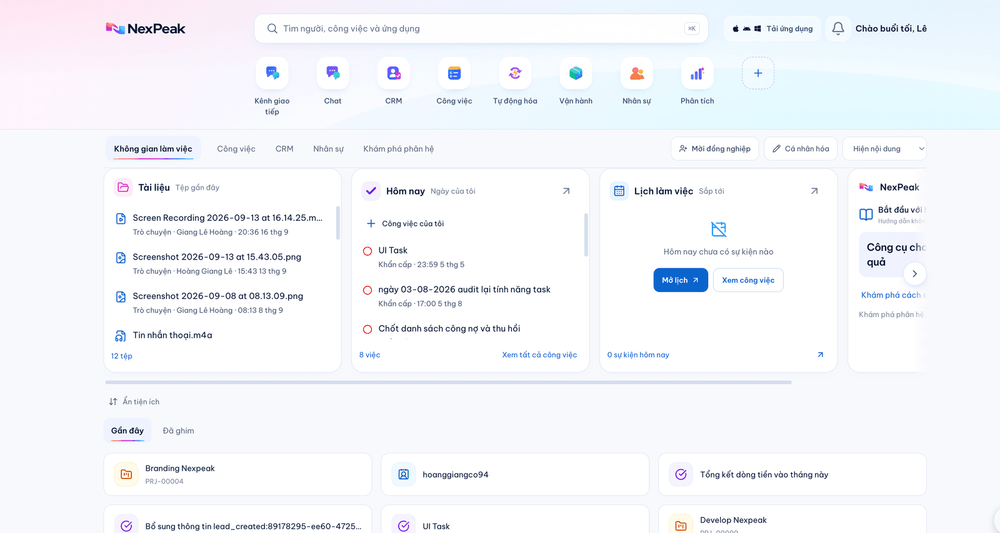Open Xem tất cả công việc link
The height and width of the screenshot is (533, 1000).
[x=540, y=354]
